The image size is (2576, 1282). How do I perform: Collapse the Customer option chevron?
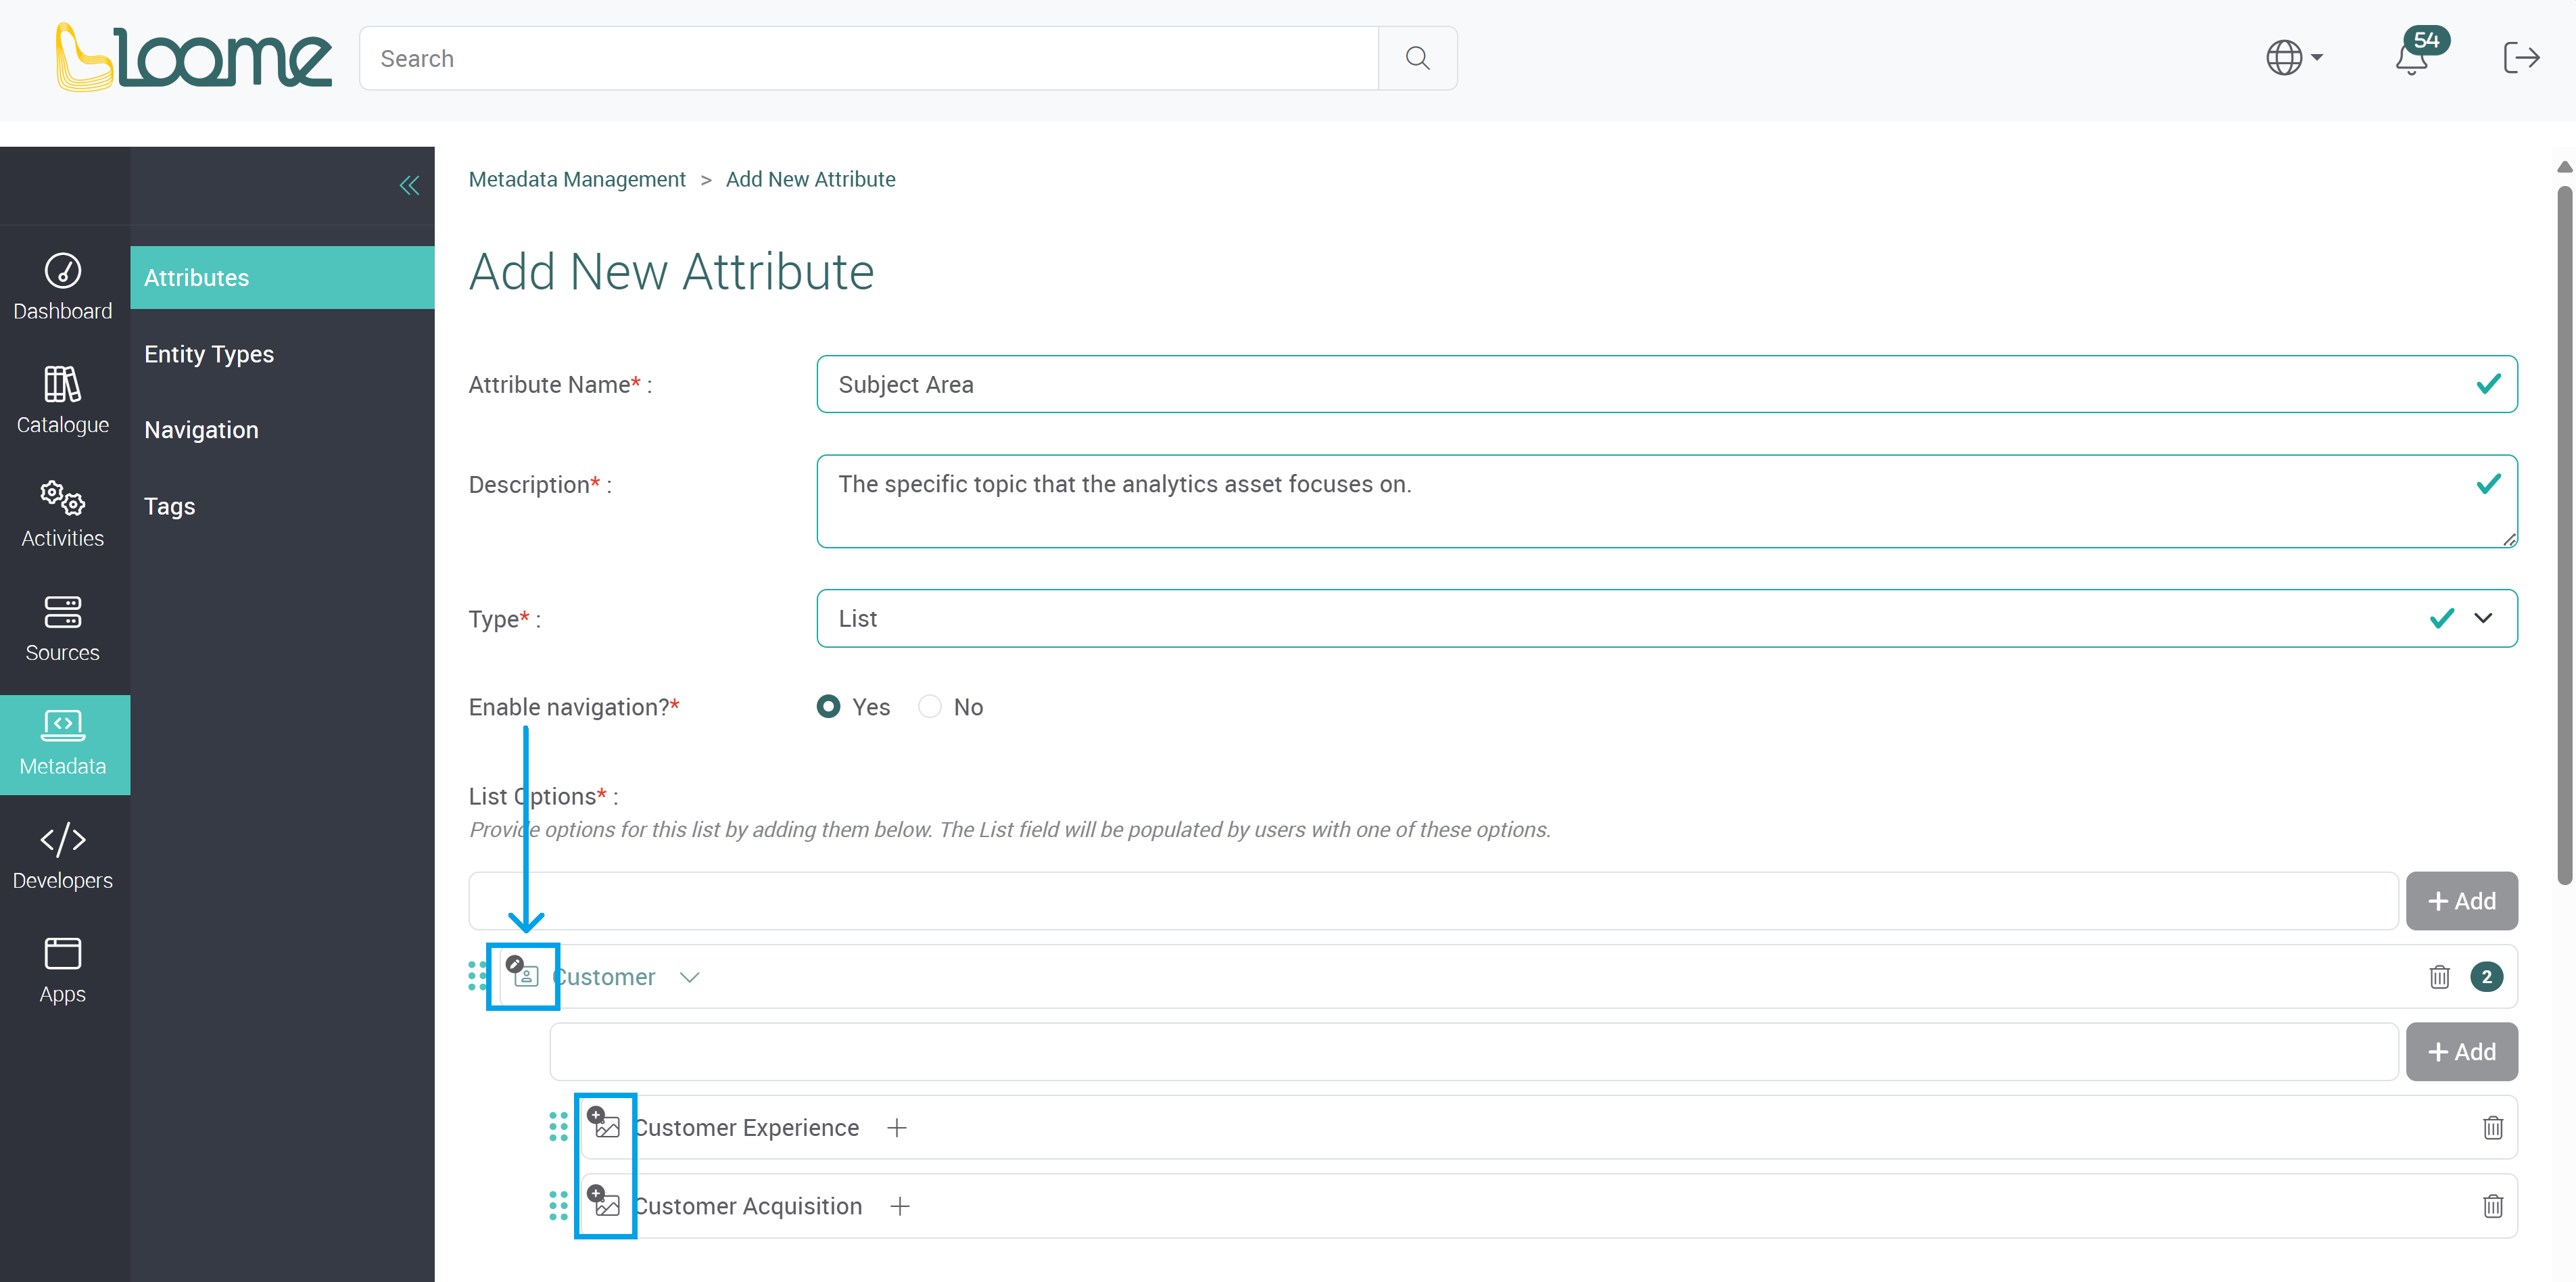(689, 977)
